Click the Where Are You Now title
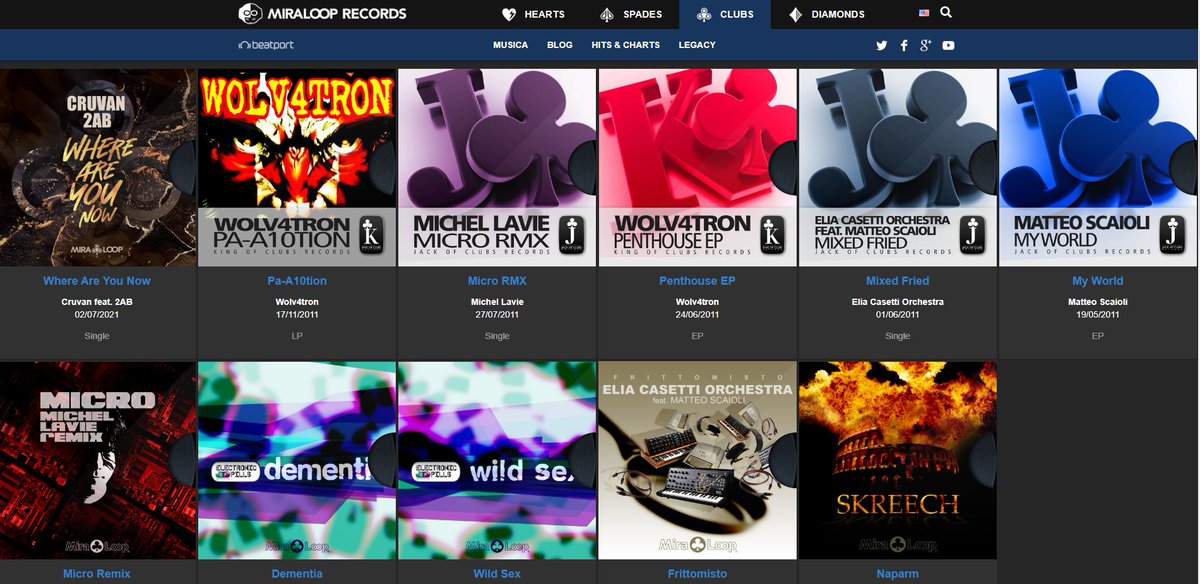The width and height of the screenshot is (1200, 584). (x=97, y=281)
